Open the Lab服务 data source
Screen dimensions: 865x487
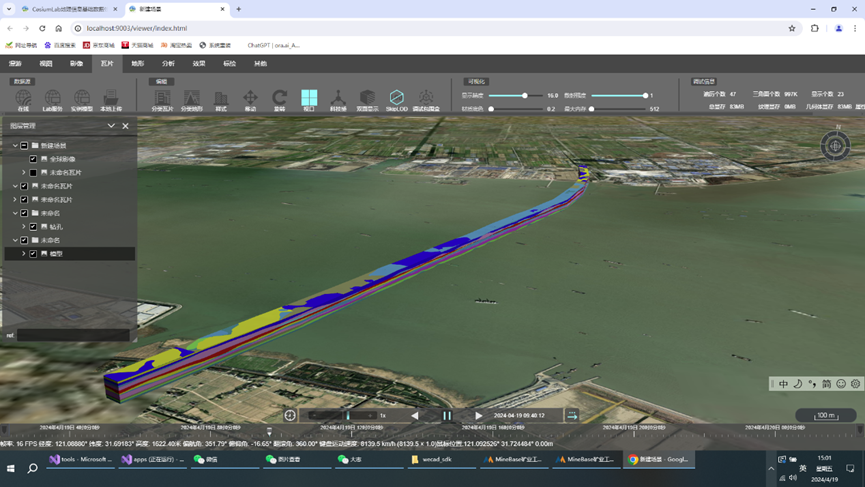[52, 98]
